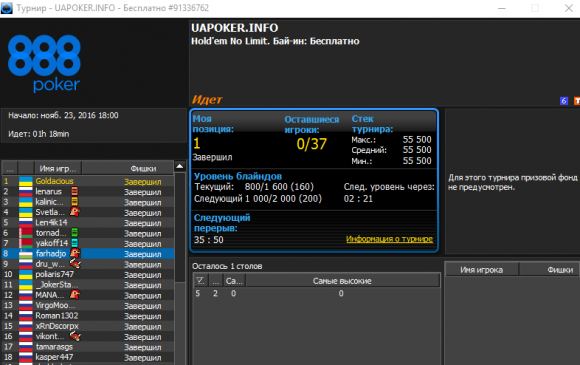580x365 pixels.
Task: Select the polaris747 player row
Action: point(88,274)
